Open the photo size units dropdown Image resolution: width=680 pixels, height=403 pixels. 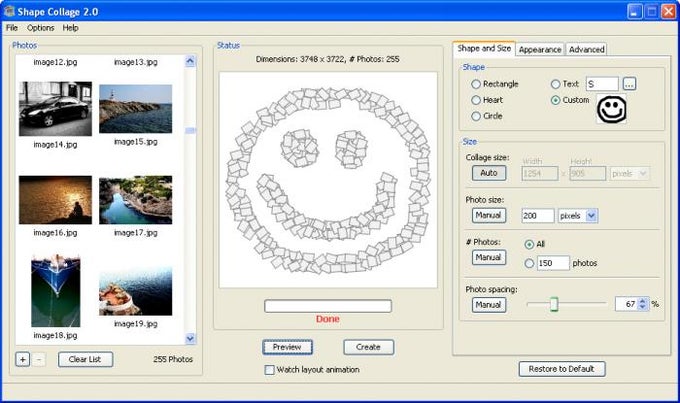[592, 216]
